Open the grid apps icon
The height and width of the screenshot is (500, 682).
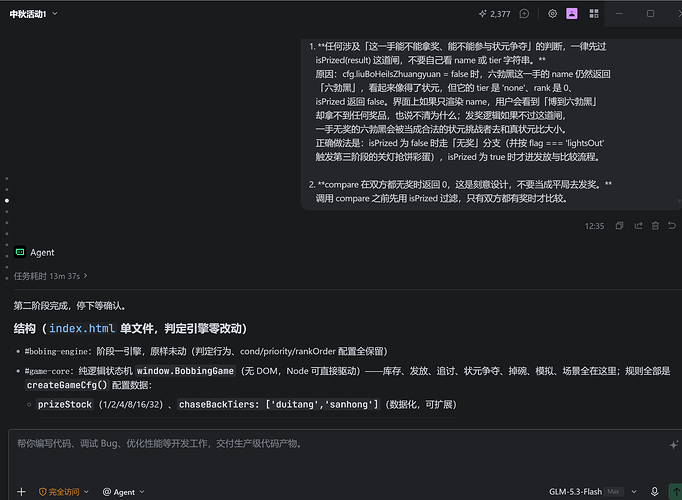click(594, 14)
